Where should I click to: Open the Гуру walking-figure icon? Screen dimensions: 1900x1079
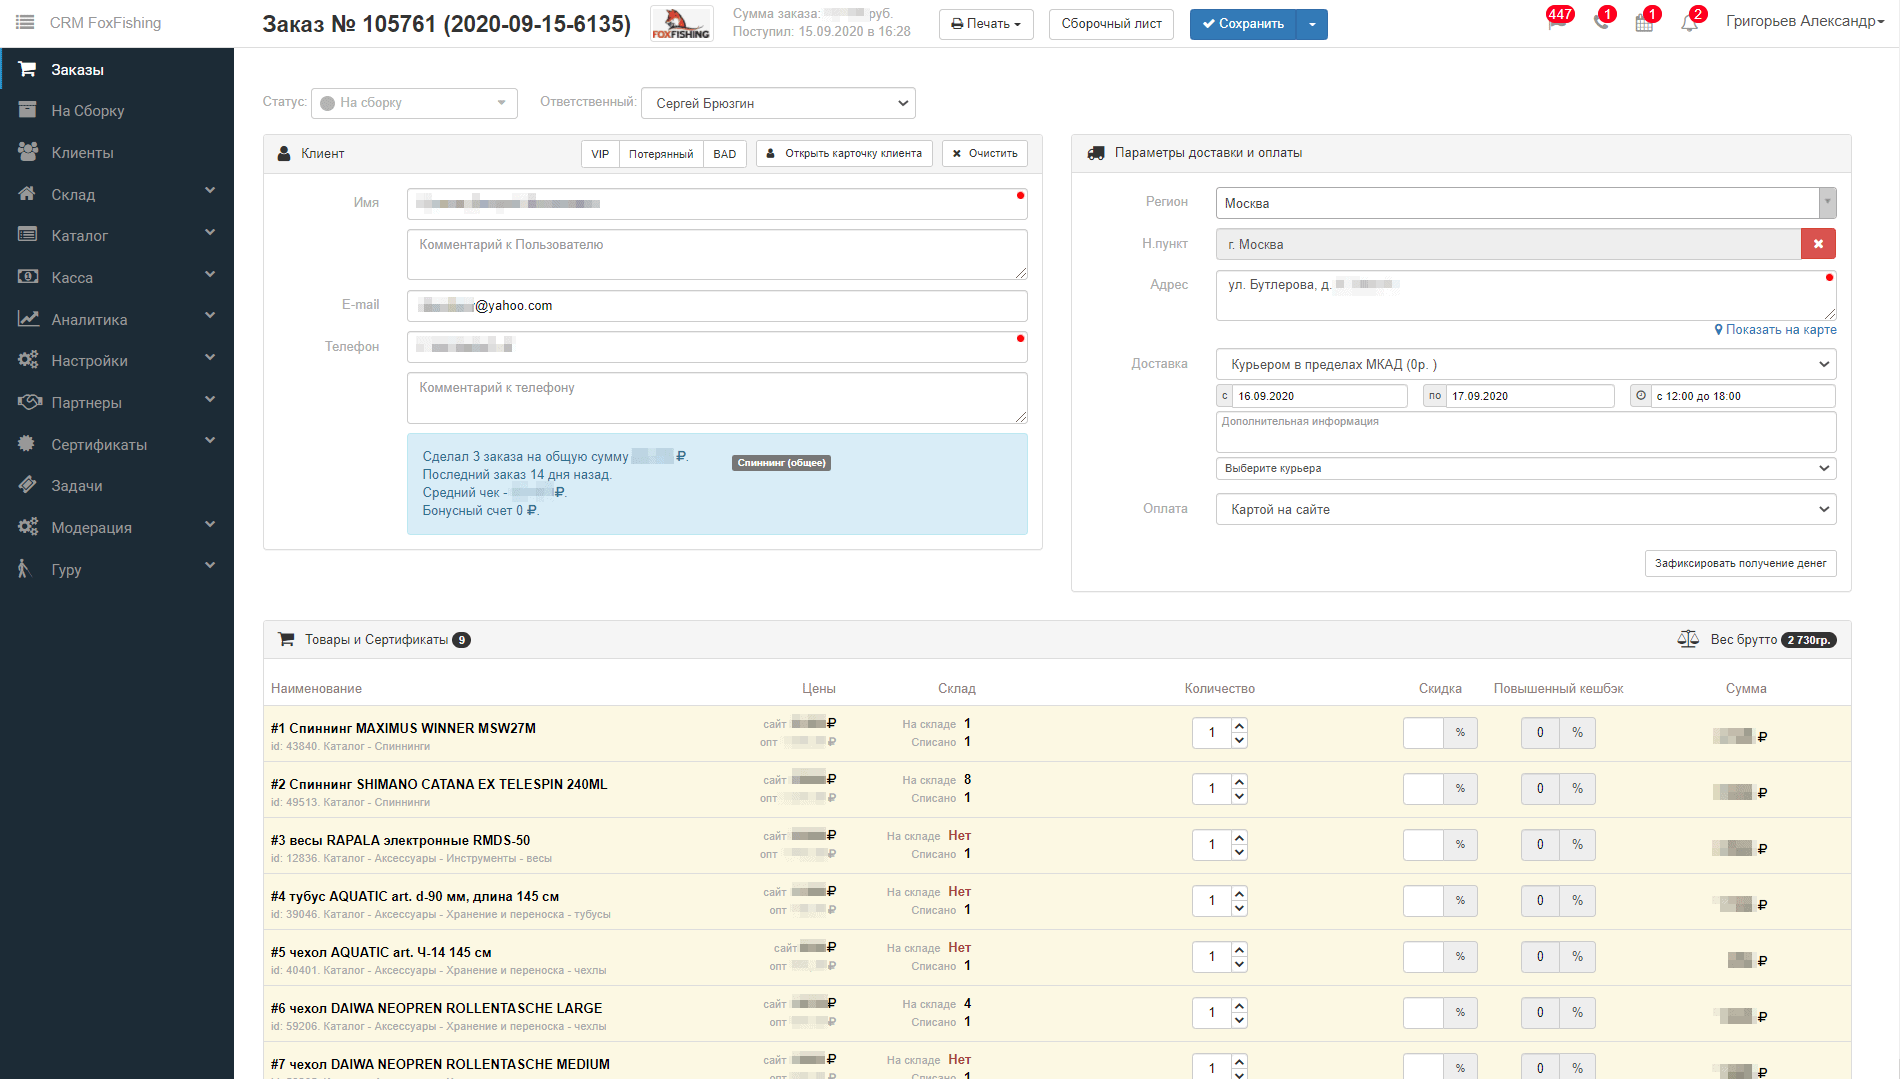click(x=24, y=569)
